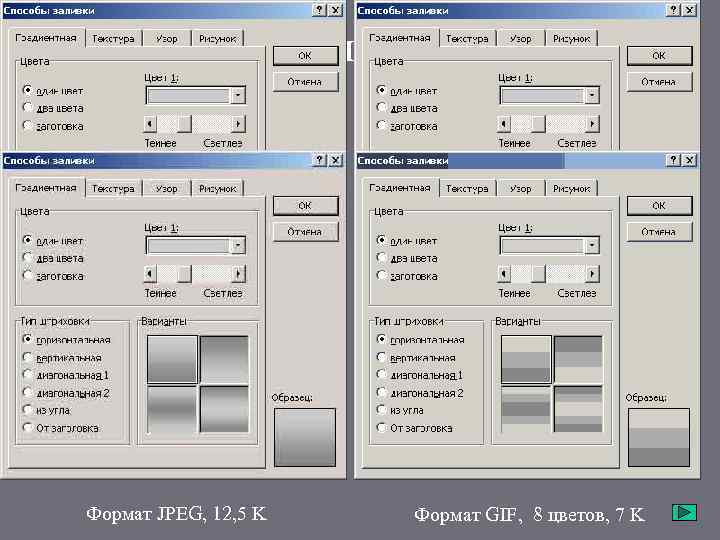Image resolution: width=720 pixels, height=540 pixels.
Task: Click help question mark in upper-right dialog title bar
Action: point(673,10)
